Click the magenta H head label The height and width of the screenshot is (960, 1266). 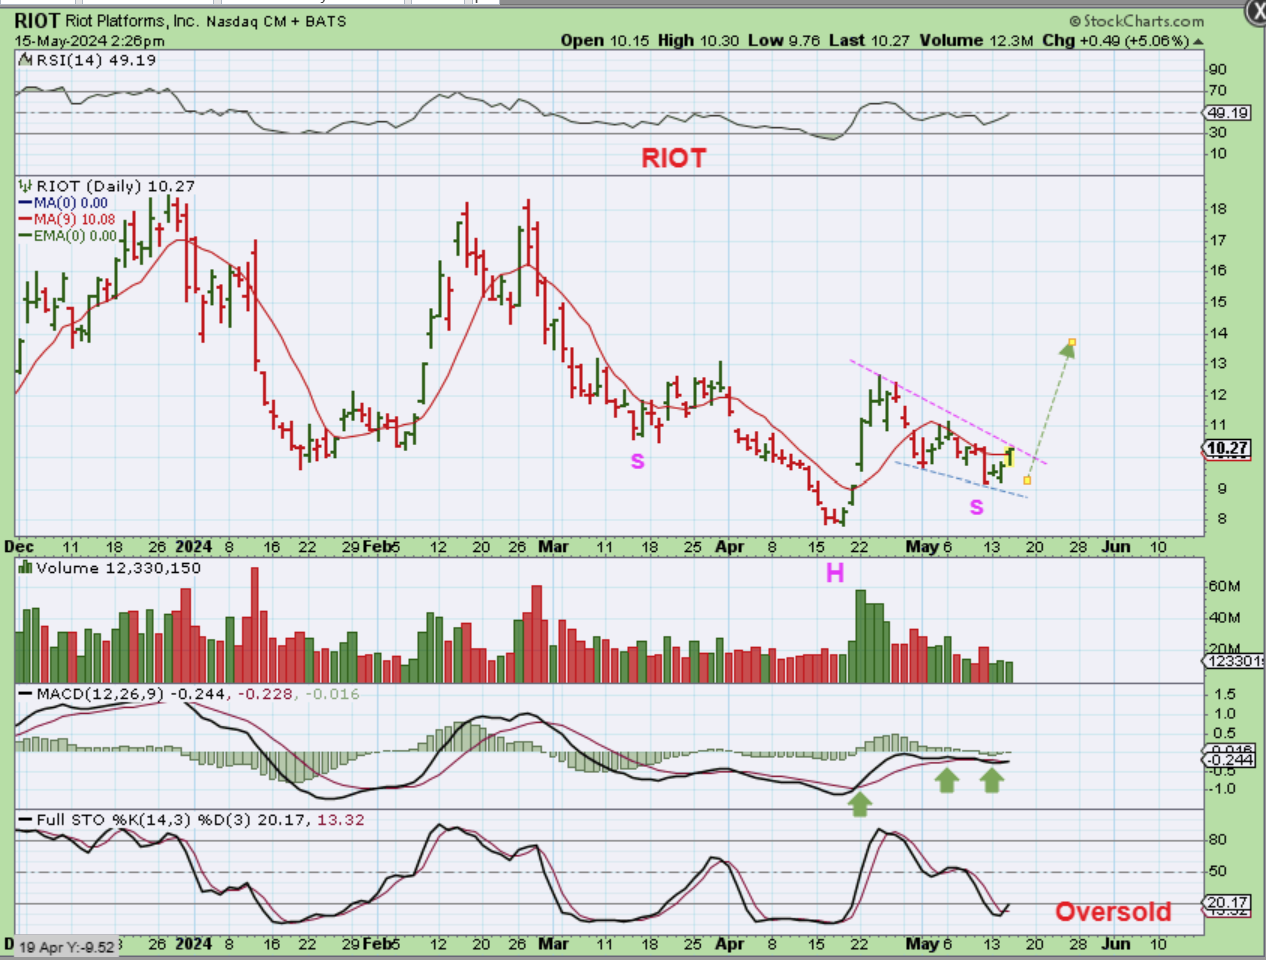click(x=835, y=573)
